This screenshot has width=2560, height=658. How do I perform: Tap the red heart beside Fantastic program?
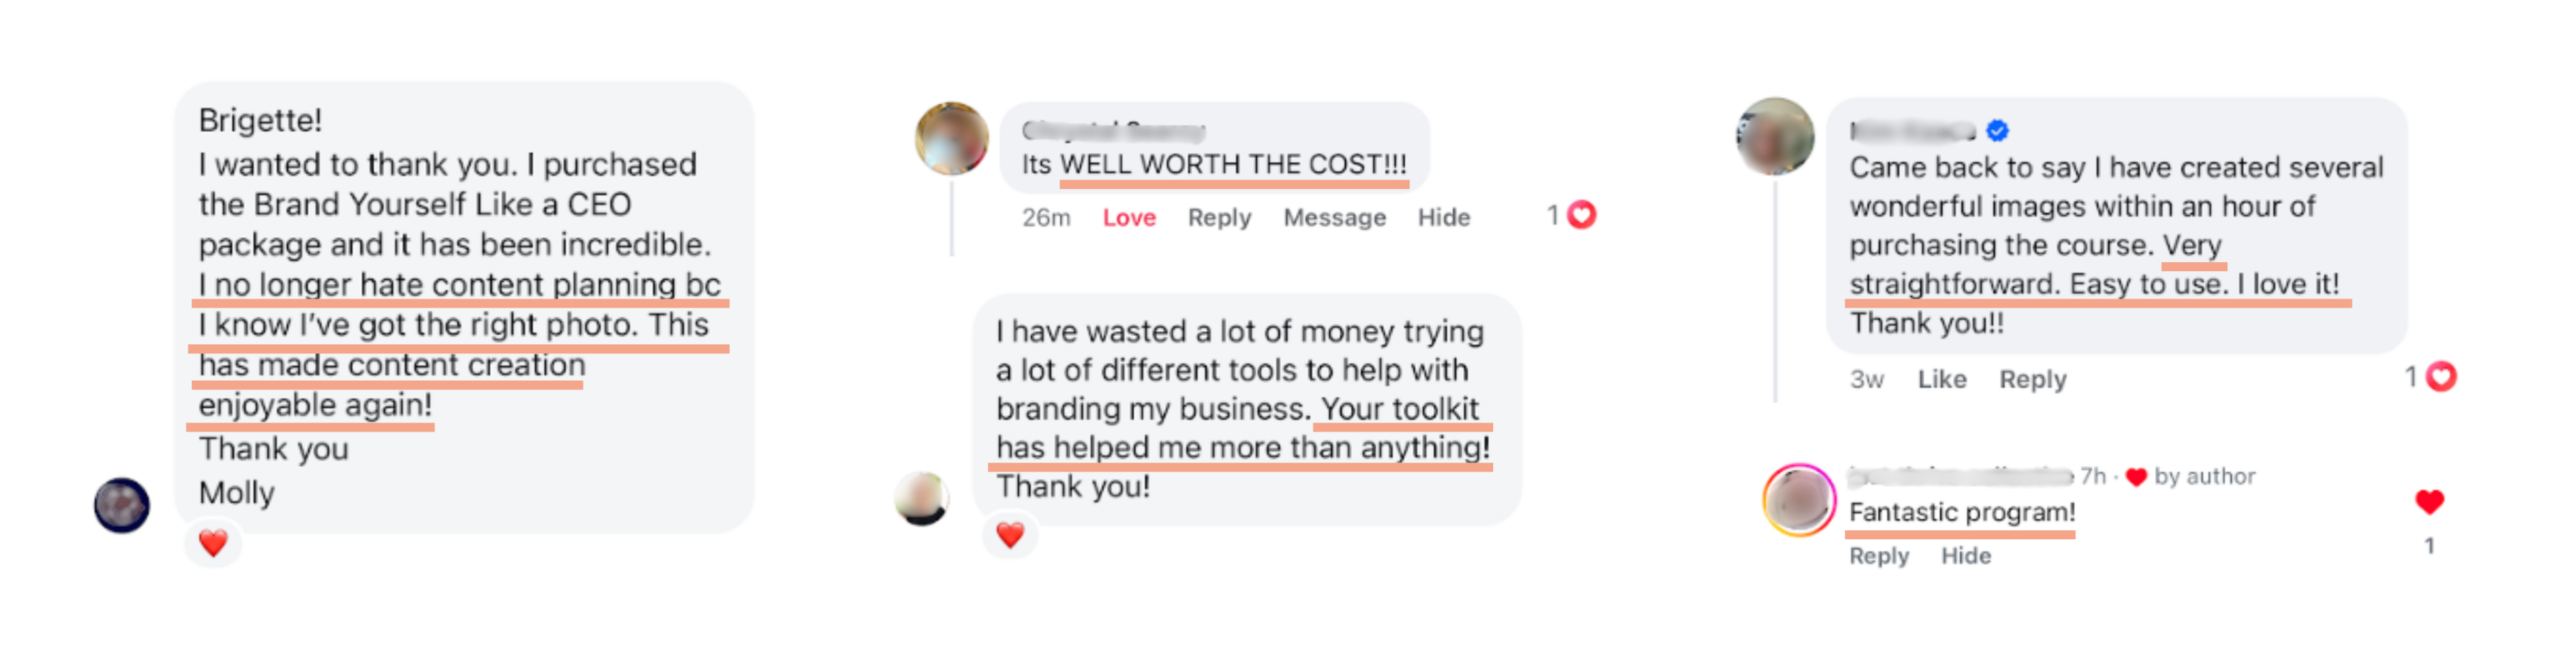2429,501
